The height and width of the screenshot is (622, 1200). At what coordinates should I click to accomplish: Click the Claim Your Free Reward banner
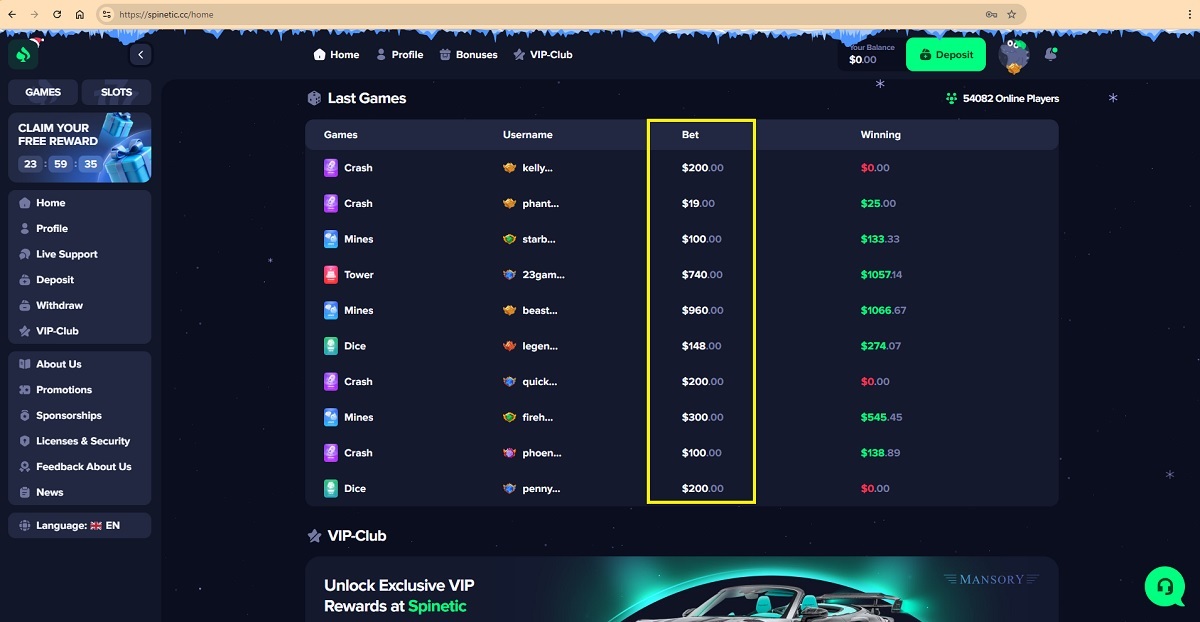point(80,147)
